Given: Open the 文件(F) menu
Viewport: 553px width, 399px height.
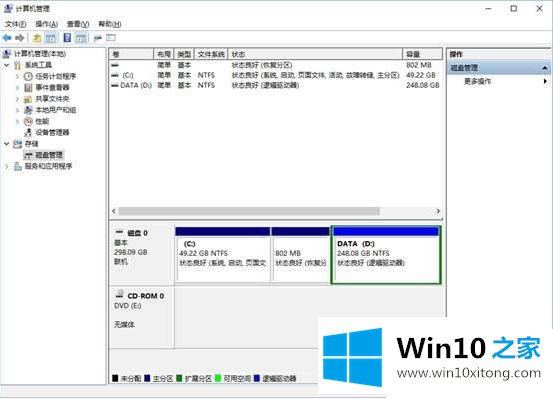Looking at the screenshot, I should click(15, 24).
